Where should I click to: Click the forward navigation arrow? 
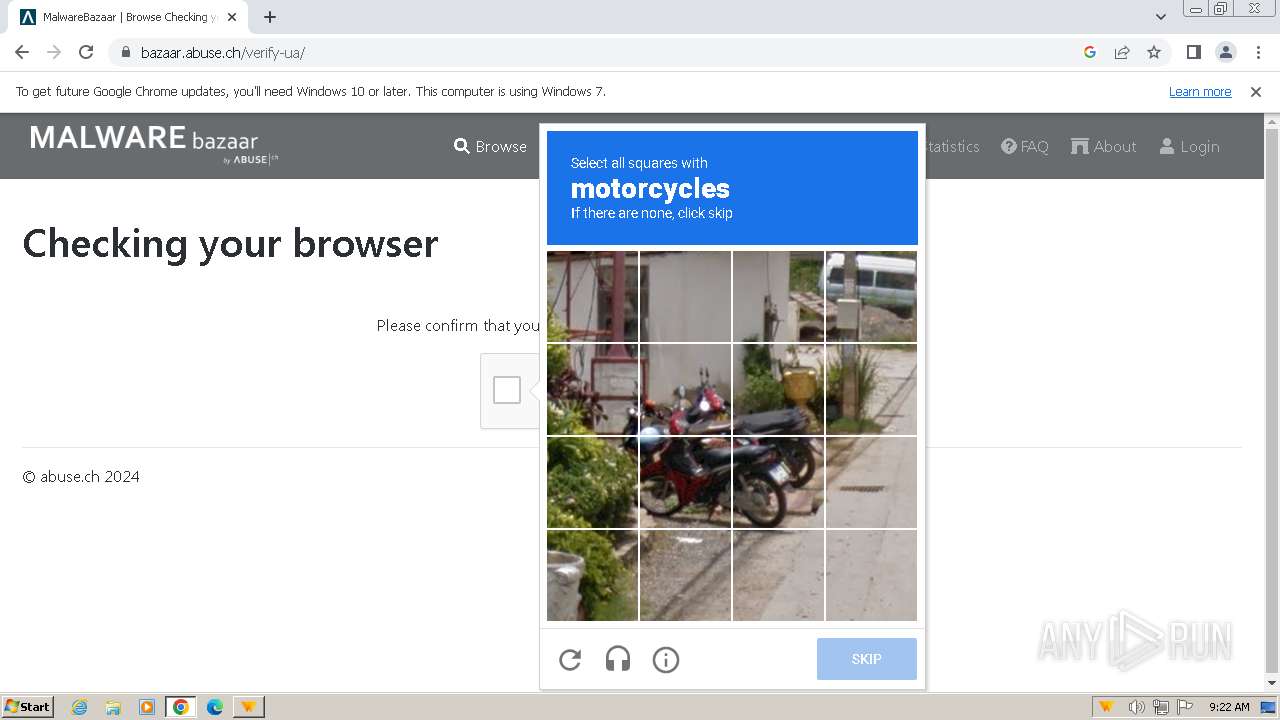point(54,52)
